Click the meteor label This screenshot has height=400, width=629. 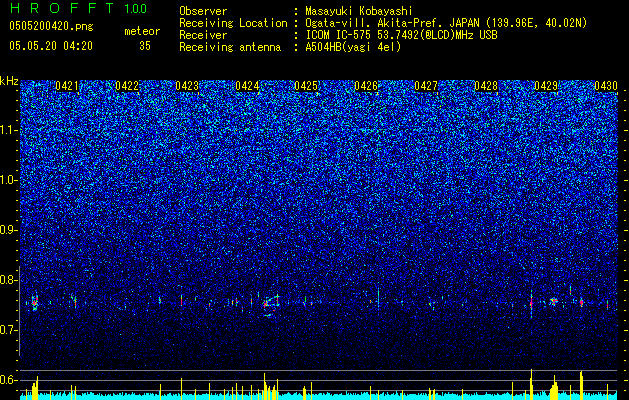coord(142,31)
